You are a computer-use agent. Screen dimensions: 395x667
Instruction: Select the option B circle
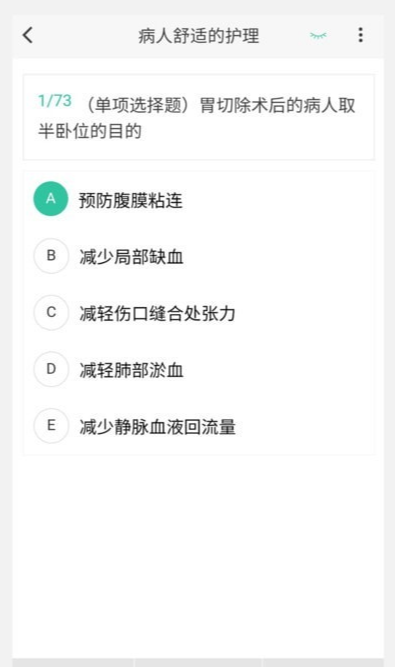(x=51, y=256)
